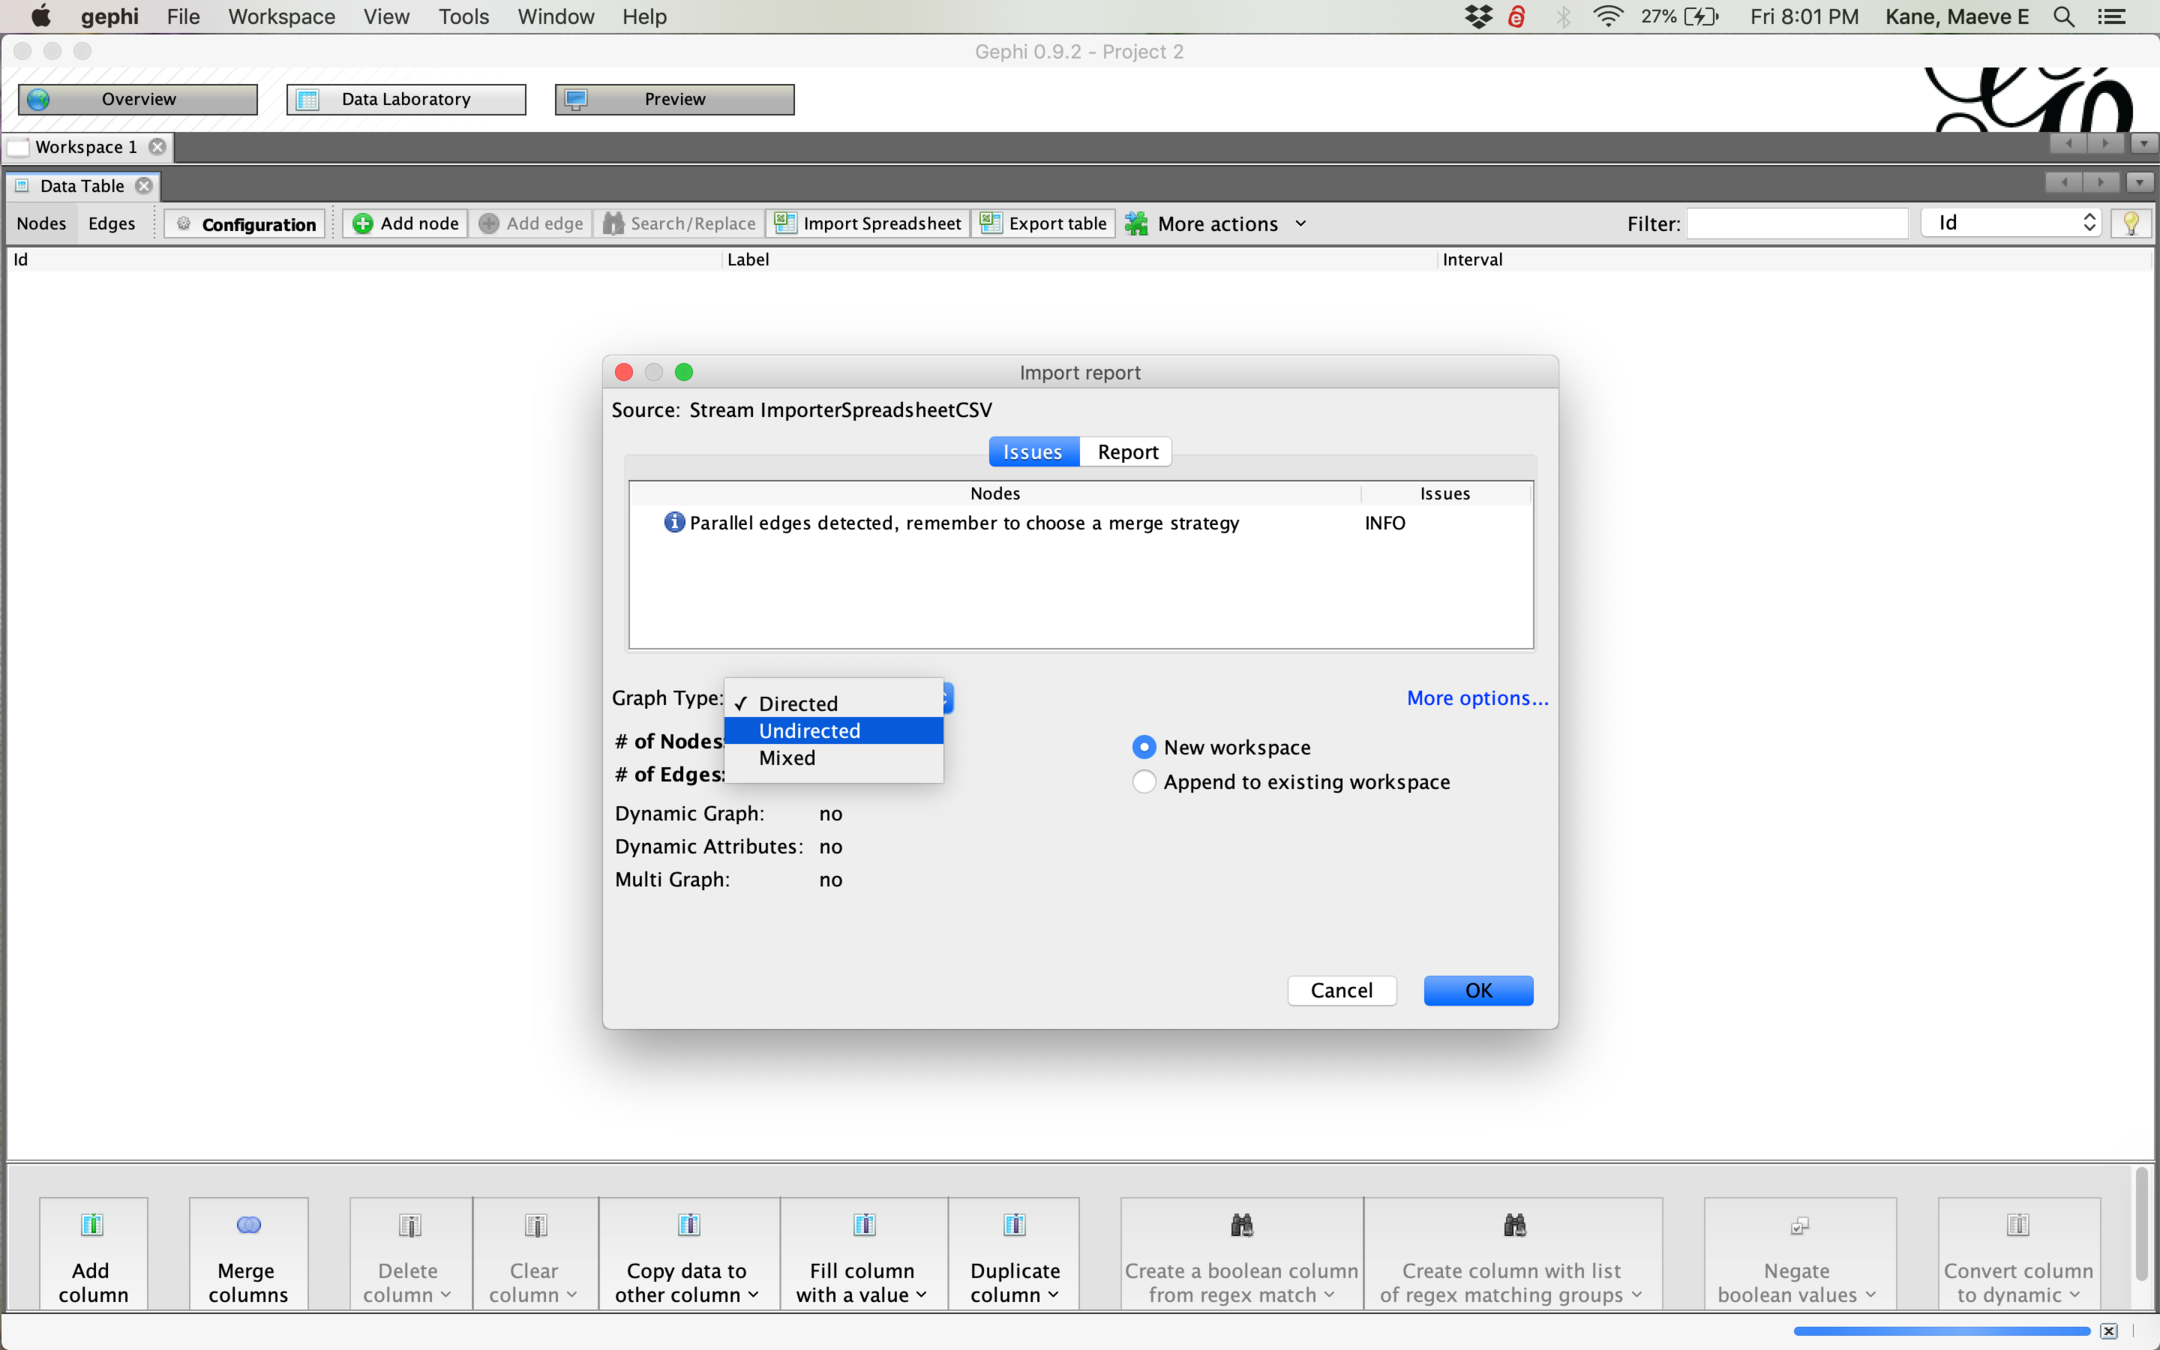The height and width of the screenshot is (1350, 2160).
Task: Click the Merge columns icon
Action: pos(248,1224)
